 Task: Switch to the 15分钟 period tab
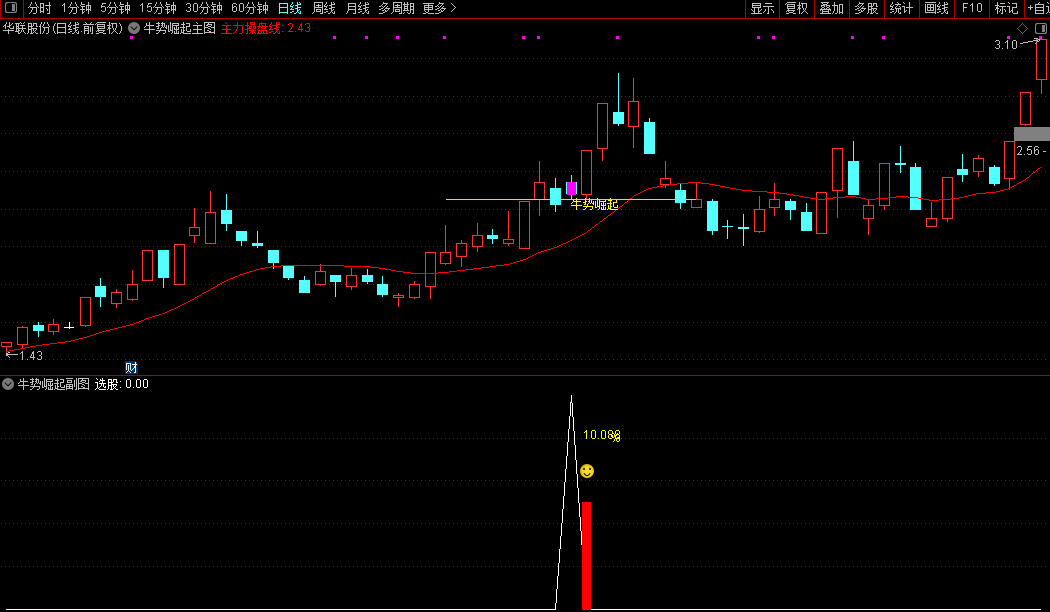(x=157, y=8)
